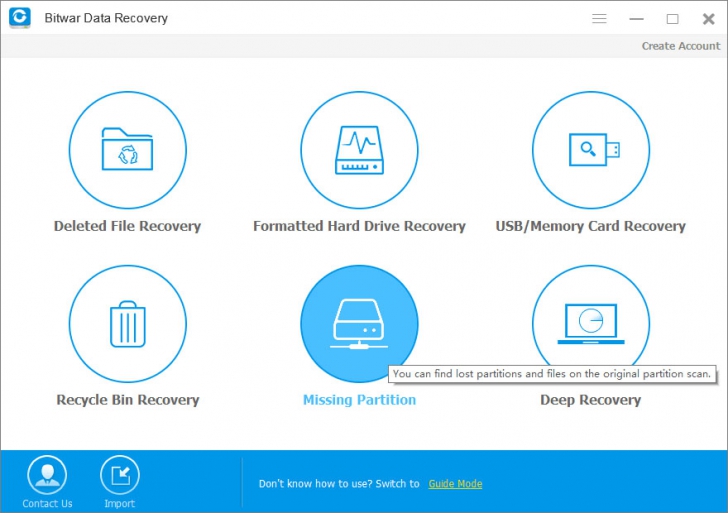The image size is (728, 513).
Task: Maximize the Bitwar window
Action: pos(672,19)
